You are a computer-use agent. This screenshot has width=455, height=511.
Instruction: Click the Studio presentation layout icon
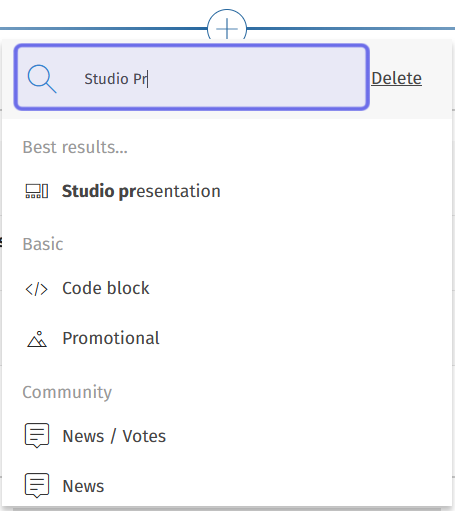click(x=37, y=191)
